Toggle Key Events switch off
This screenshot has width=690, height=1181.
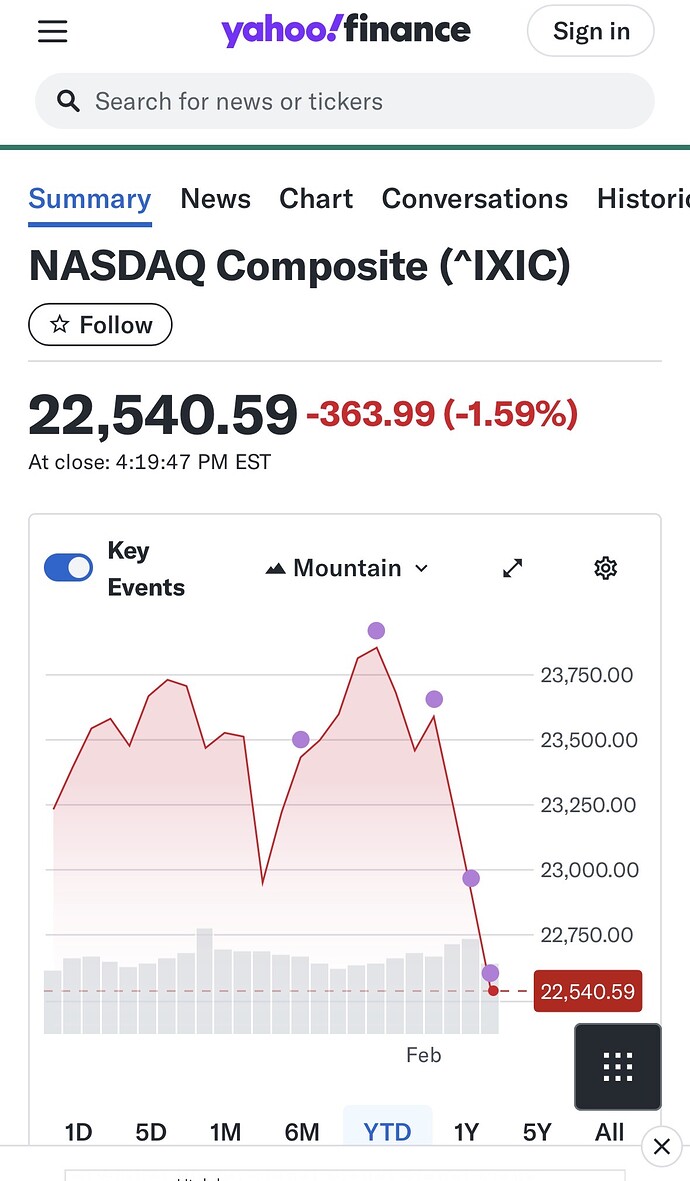click(x=69, y=568)
